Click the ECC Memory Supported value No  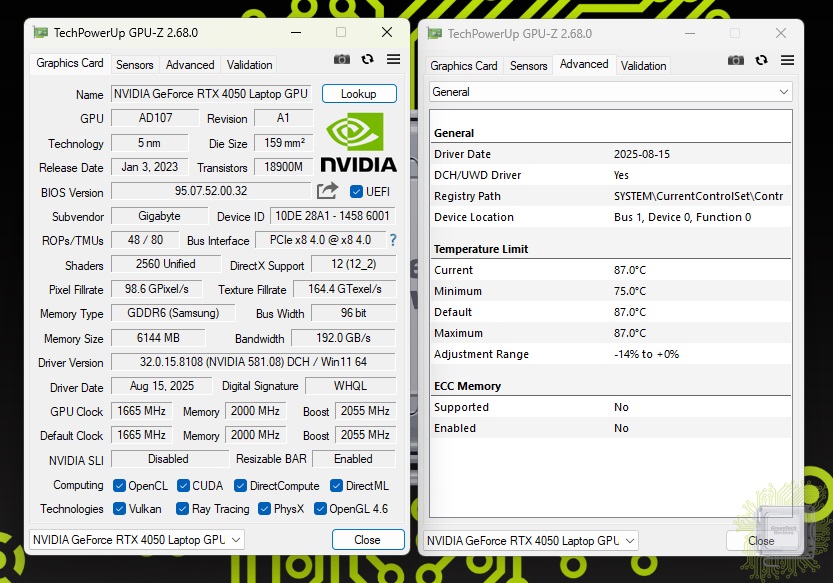coord(621,407)
